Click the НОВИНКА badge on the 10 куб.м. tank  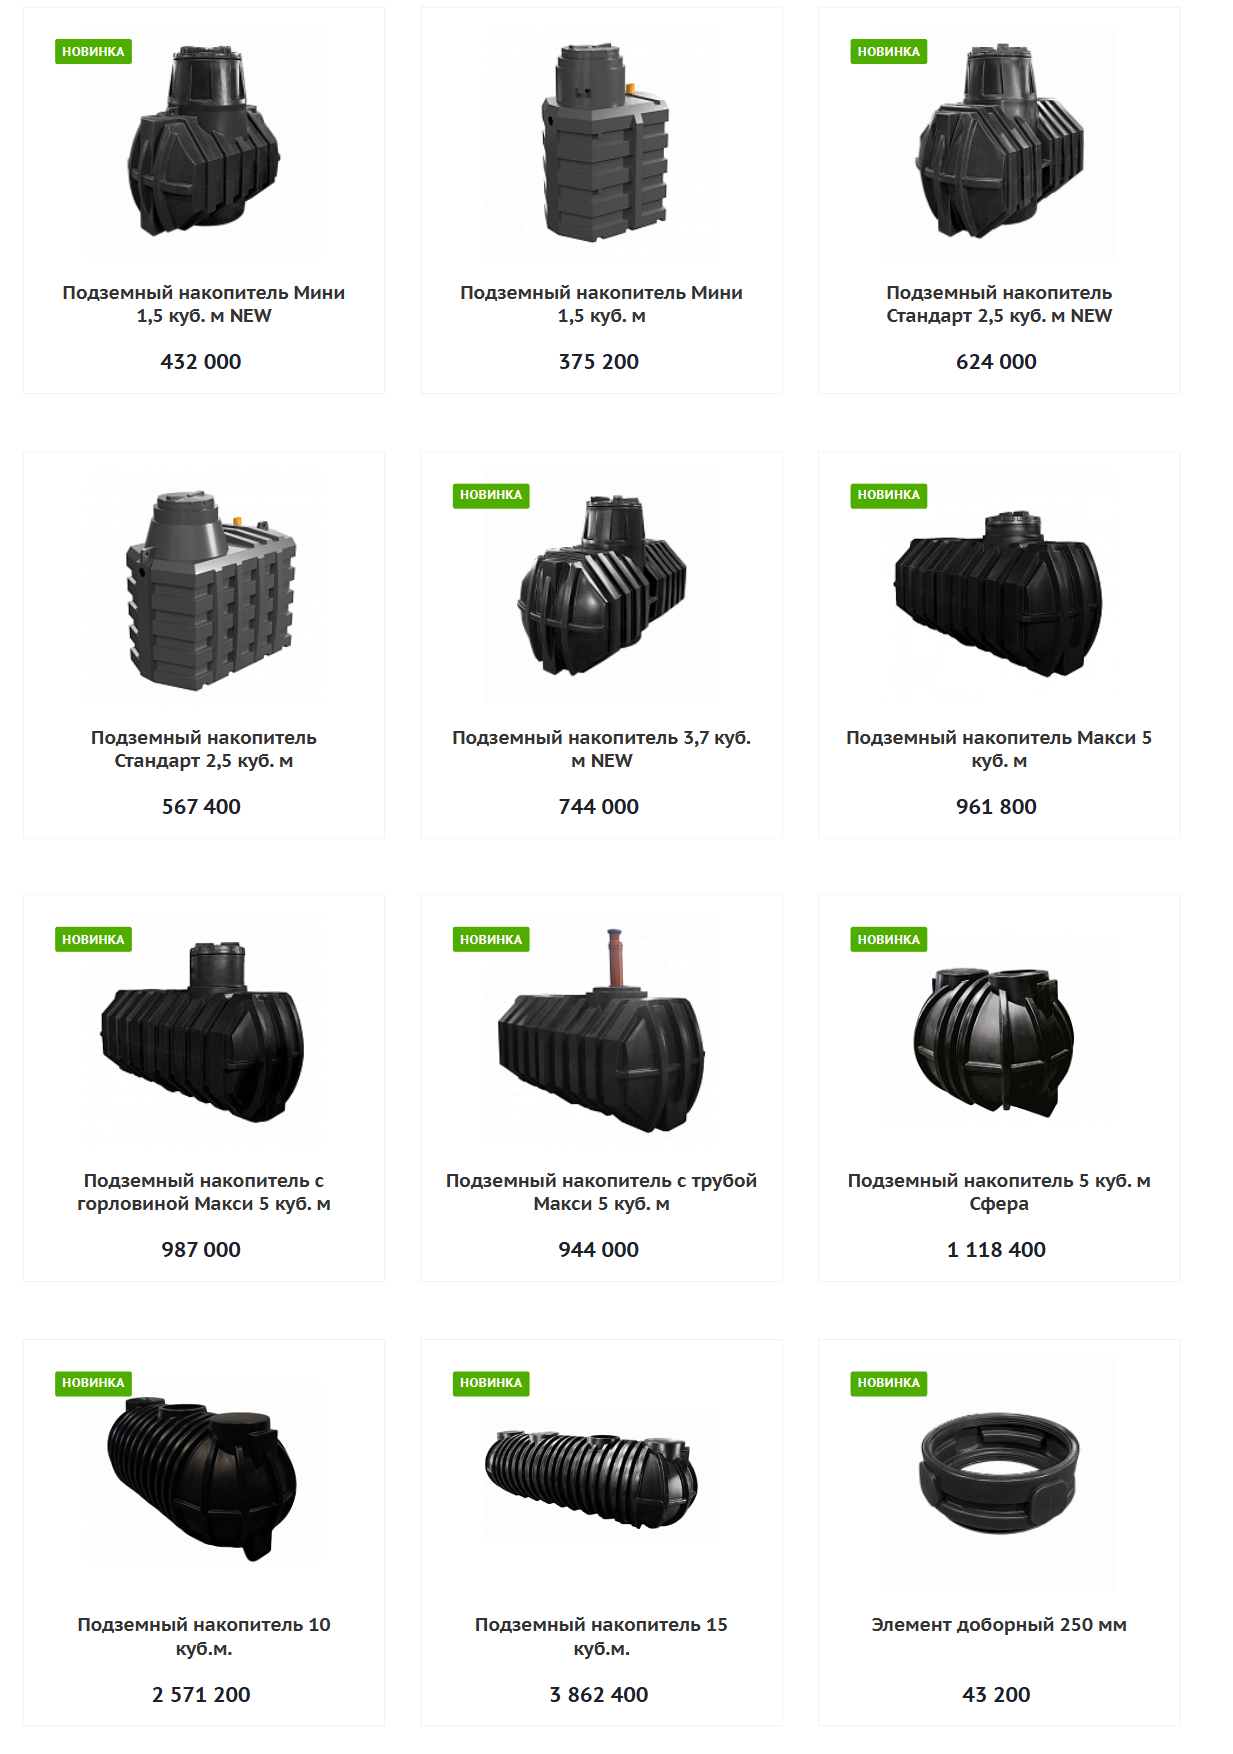point(93,1383)
